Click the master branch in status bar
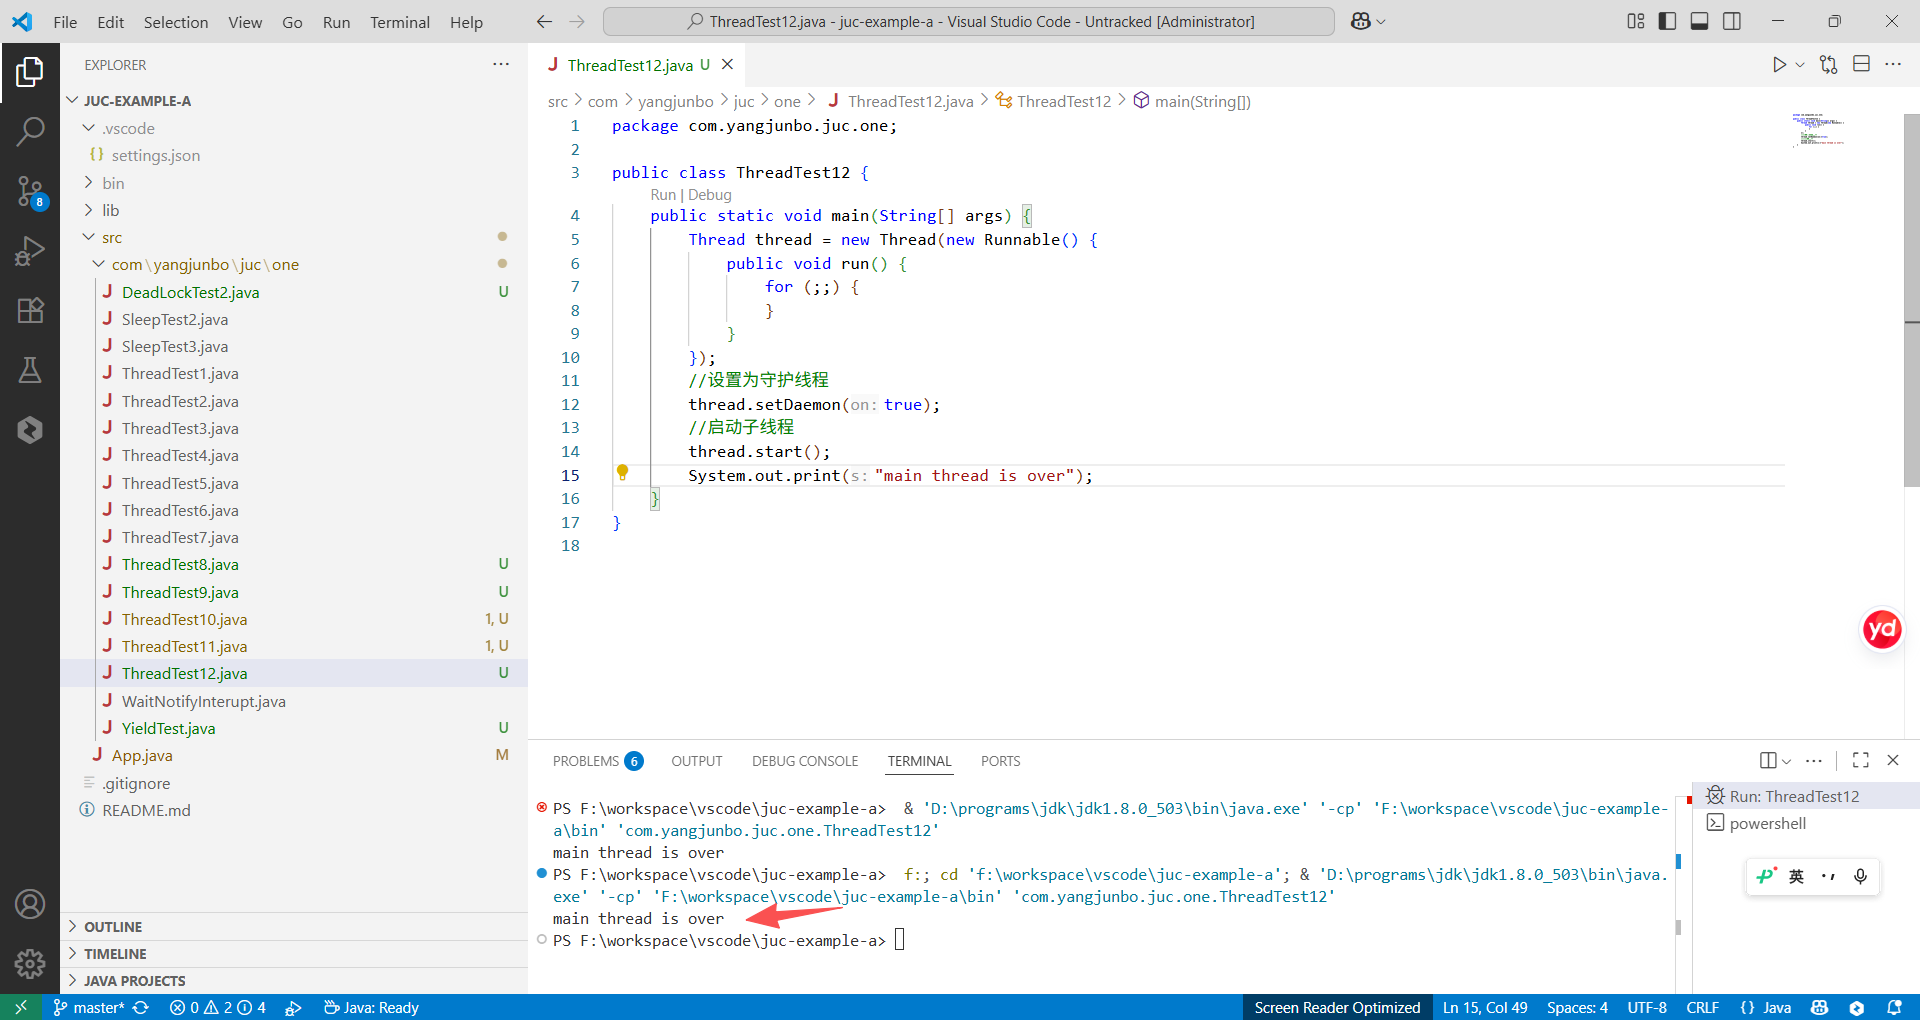This screenshot has width=1920, height=1020. 89,1007
